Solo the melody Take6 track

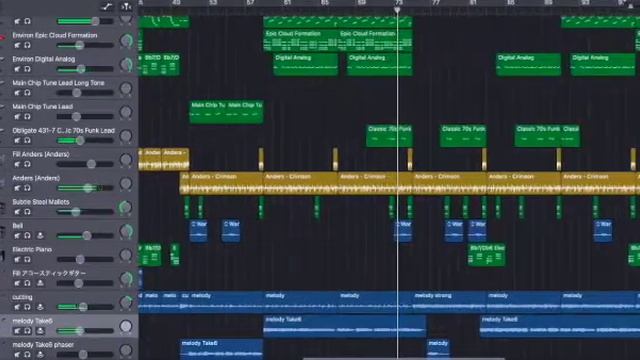coord(27,331)
